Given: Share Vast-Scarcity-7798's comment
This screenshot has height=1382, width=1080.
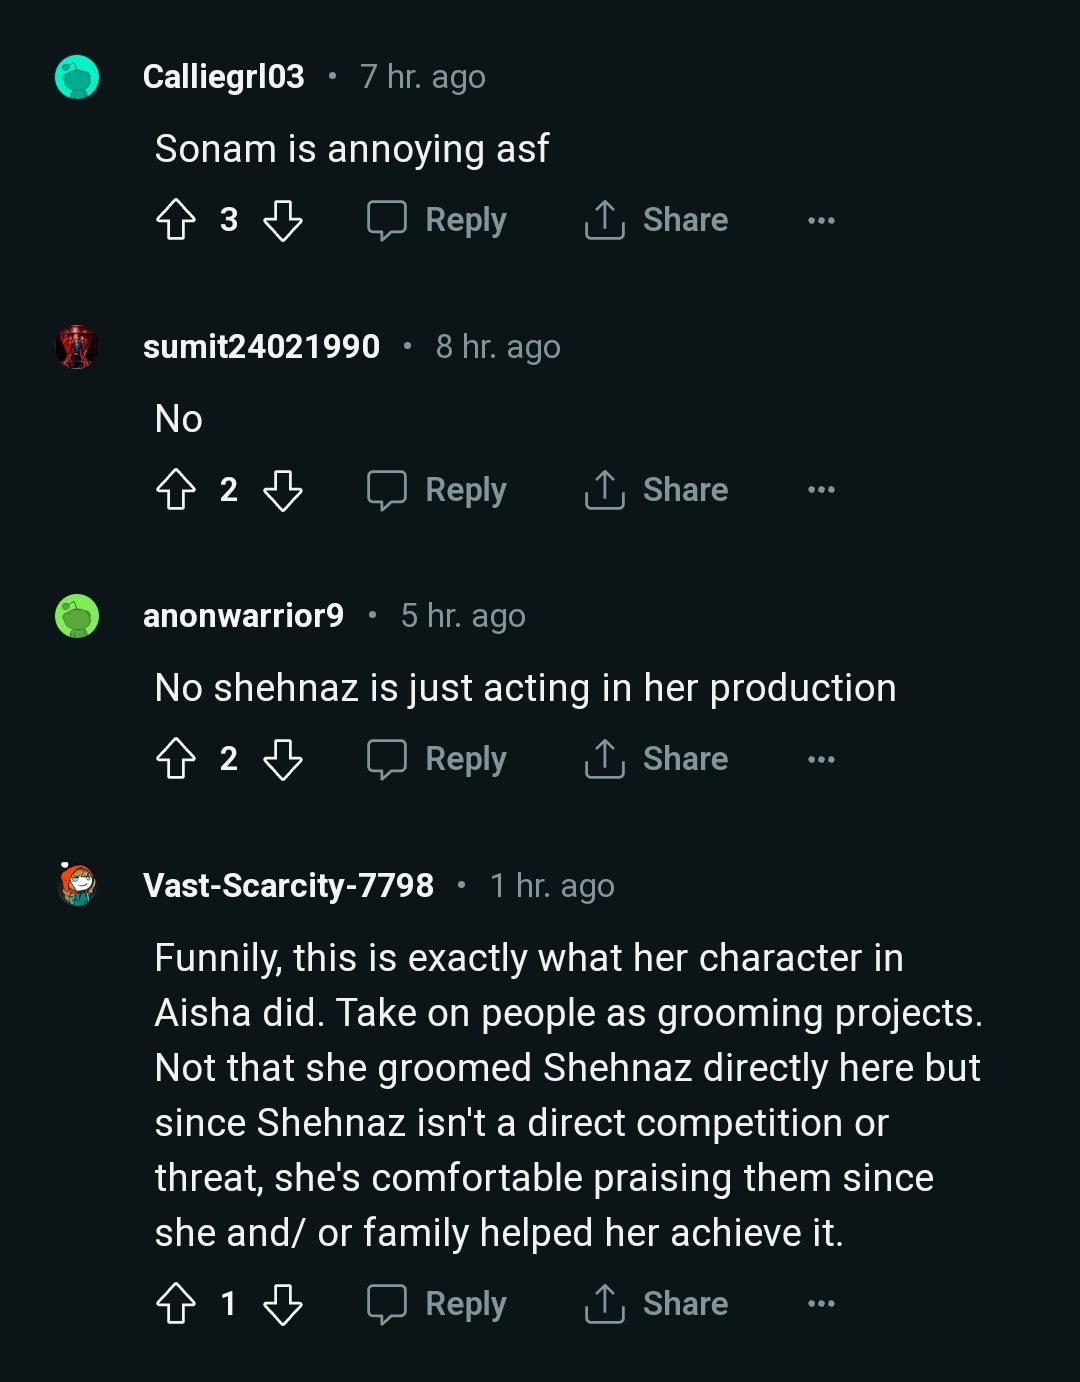Looking at the screenshot, I should pyautogui.click(x=657, y=1304).
